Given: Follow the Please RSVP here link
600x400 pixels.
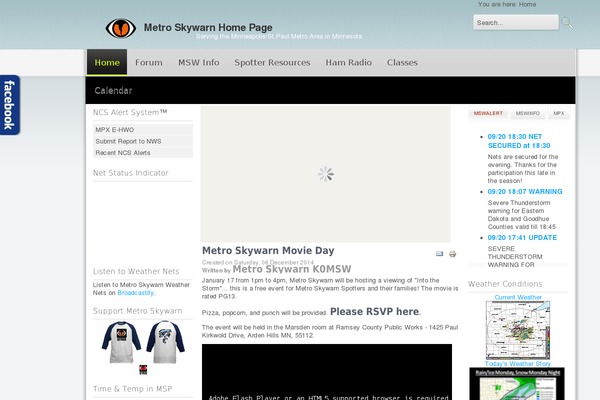Looking at the screenshot, I should [x=374, y=312].
